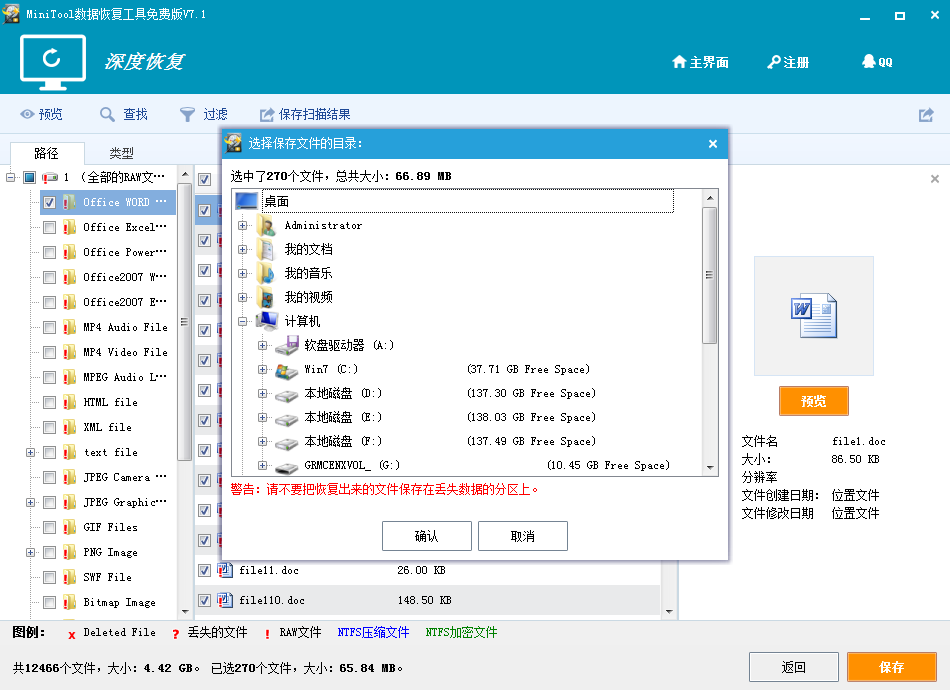
Task: Click the deep recovery monitor icon
Action: point(53,62)
